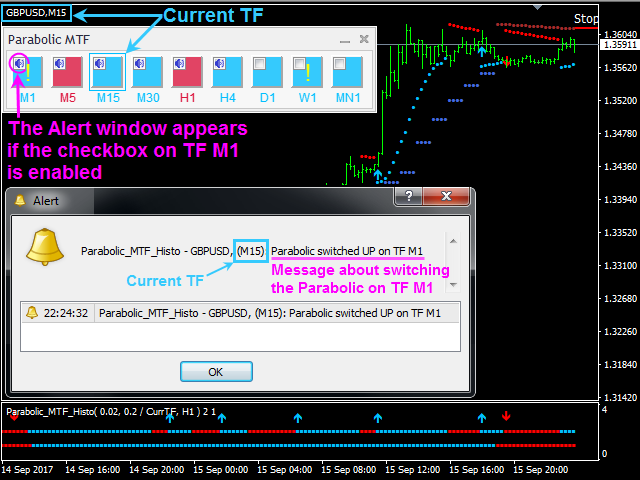The width and height of the screenshot is (640, 480).
Task: Click the 15 Sep 00:00 time label
Action: 220,470
